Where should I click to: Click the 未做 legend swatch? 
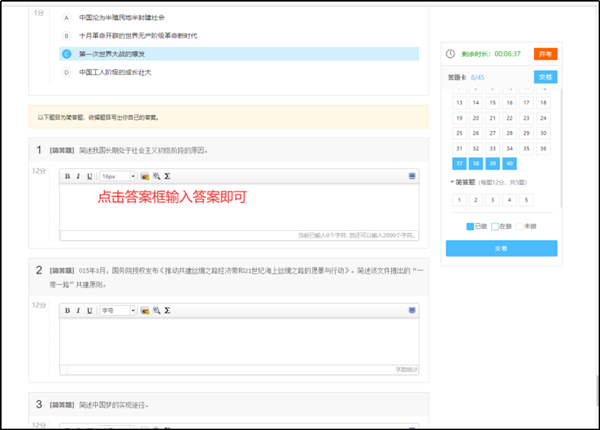pyautogui.click(x=519, y=226)
